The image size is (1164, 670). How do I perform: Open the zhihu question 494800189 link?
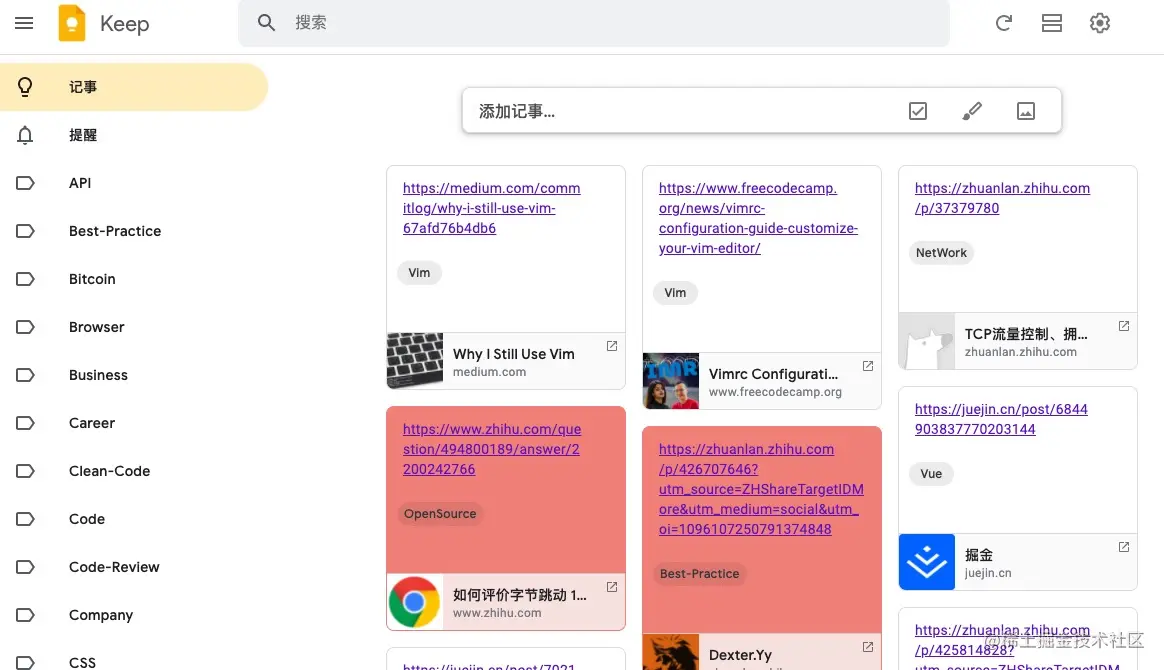click(x=491, y=449)
